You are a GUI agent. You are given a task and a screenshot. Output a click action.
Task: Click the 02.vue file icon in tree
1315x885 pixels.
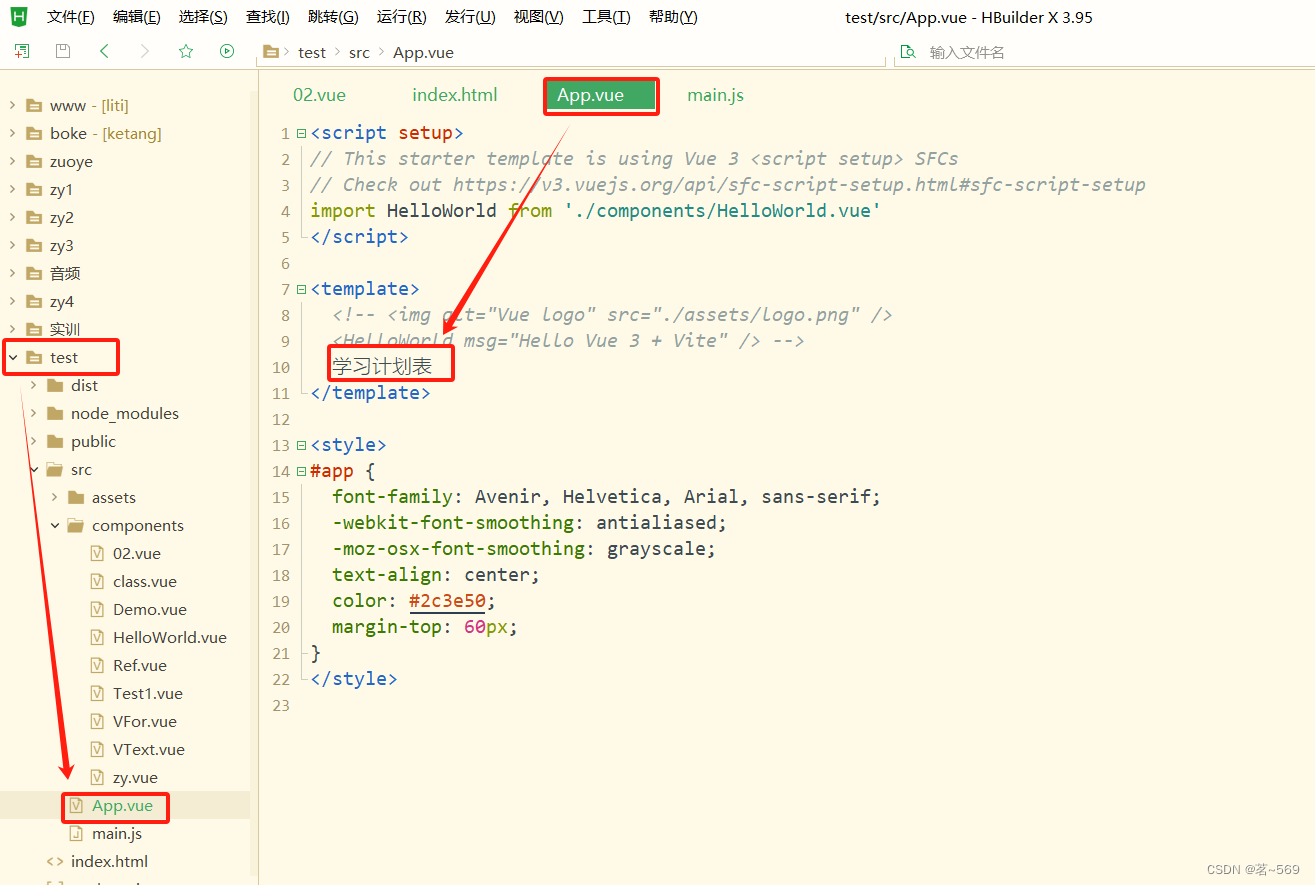click(97, 553)
